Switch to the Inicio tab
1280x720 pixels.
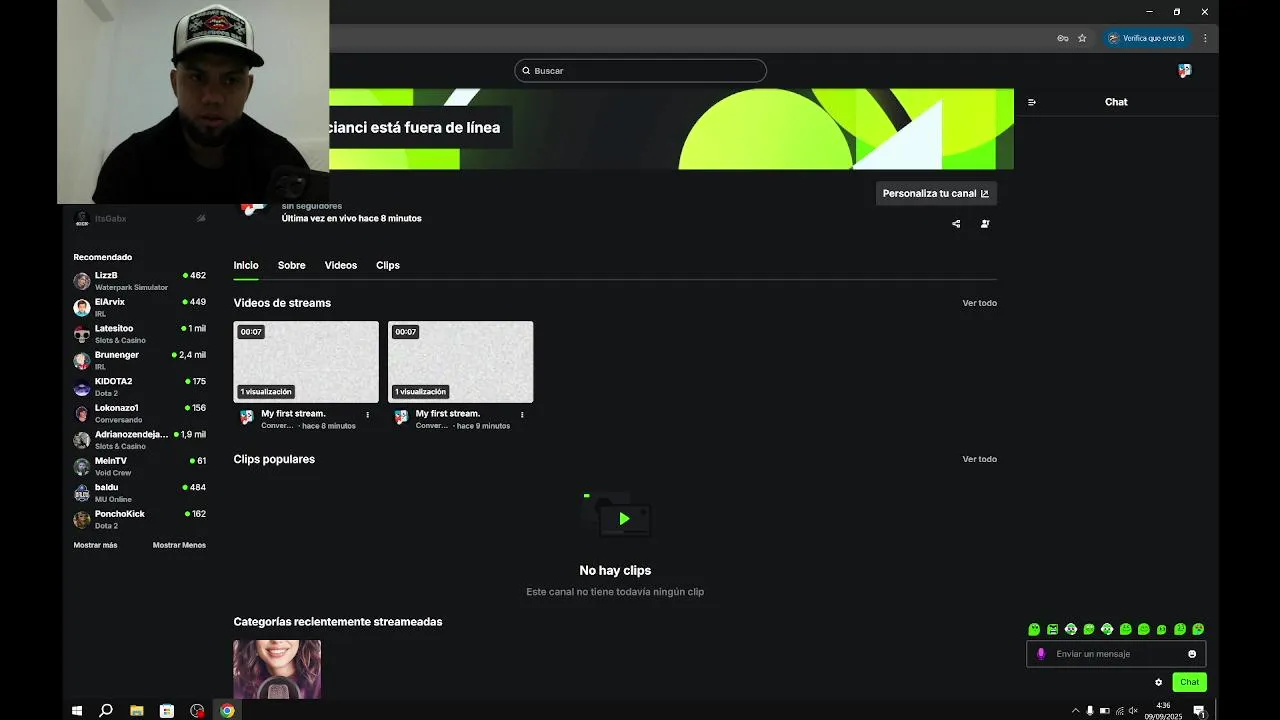(x=246, y=265)
